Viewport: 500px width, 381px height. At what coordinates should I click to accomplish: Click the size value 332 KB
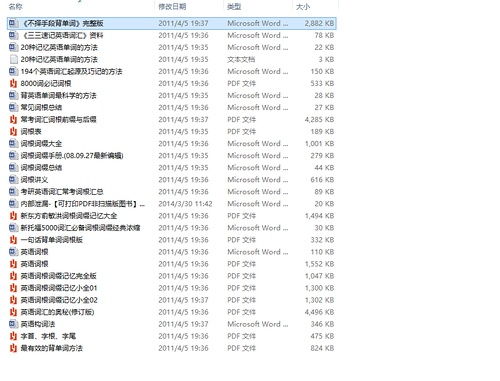pos(322,240)
